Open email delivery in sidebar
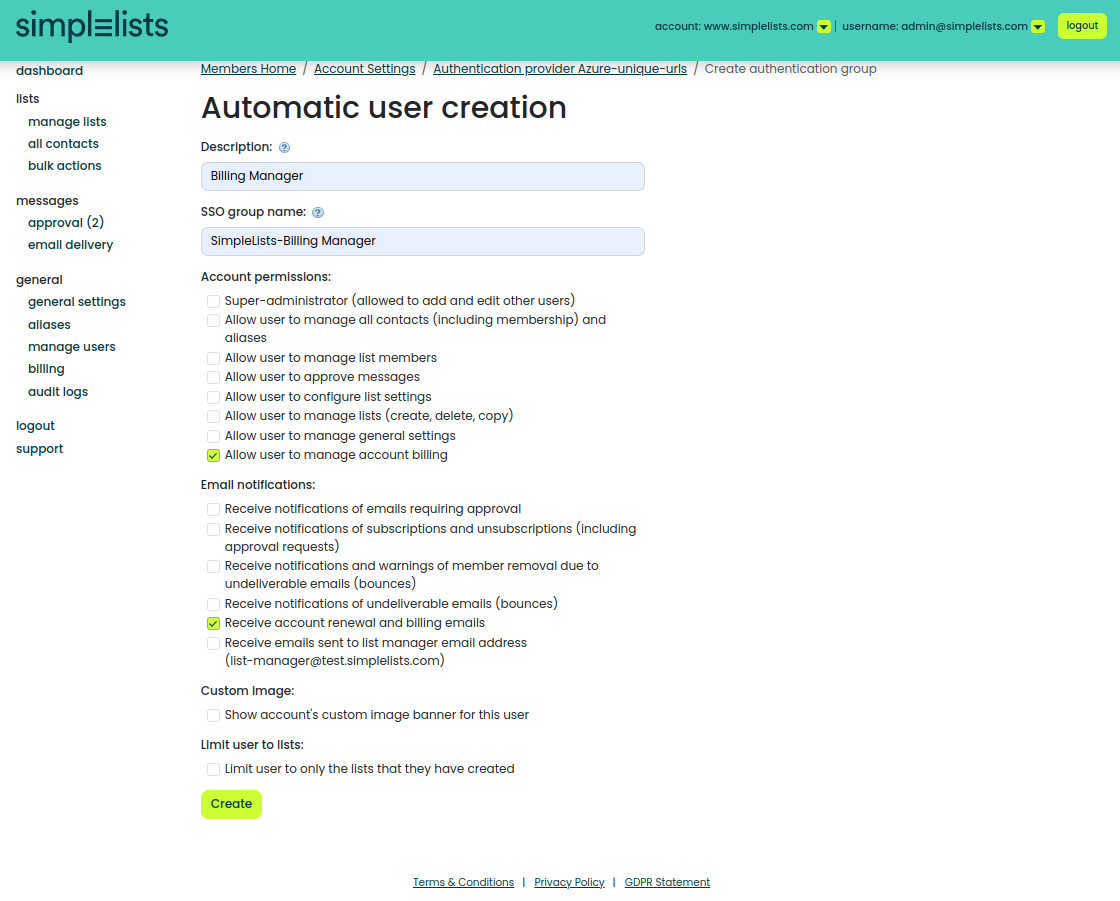This screenshot has height=901, width=1120. tap(71, 245)
